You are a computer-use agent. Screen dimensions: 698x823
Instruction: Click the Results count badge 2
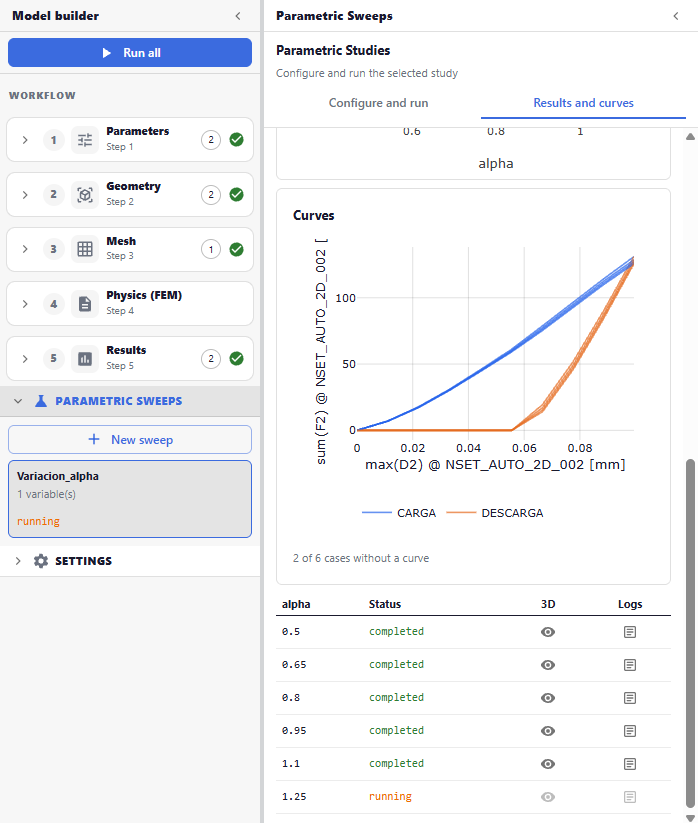tap(211, 358)
